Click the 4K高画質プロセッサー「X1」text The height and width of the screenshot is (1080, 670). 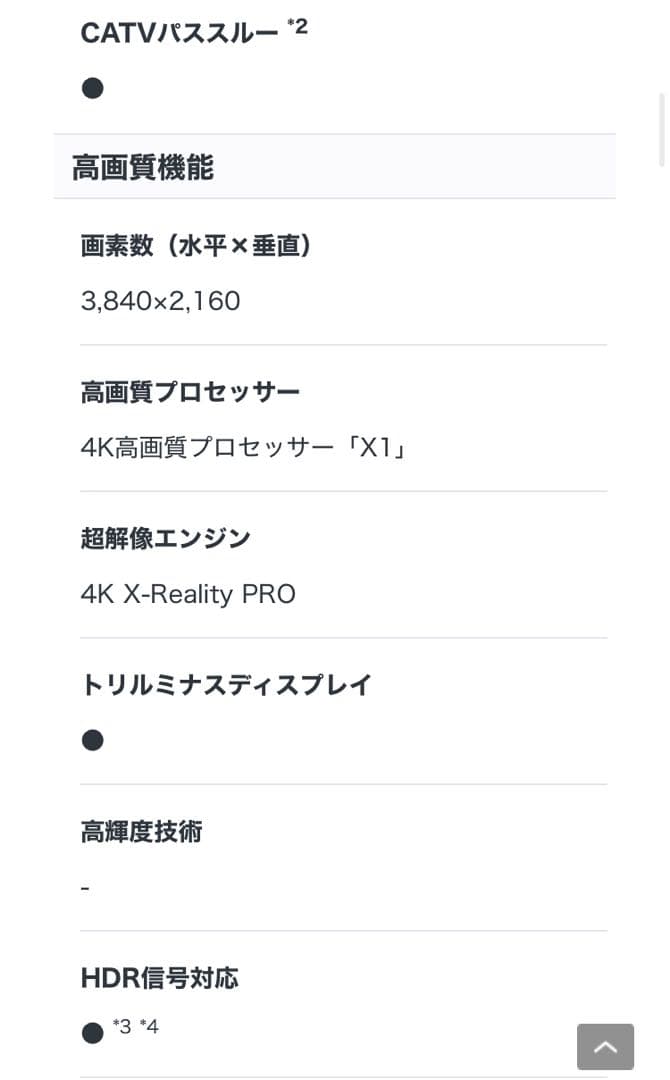tap(243, 447)
